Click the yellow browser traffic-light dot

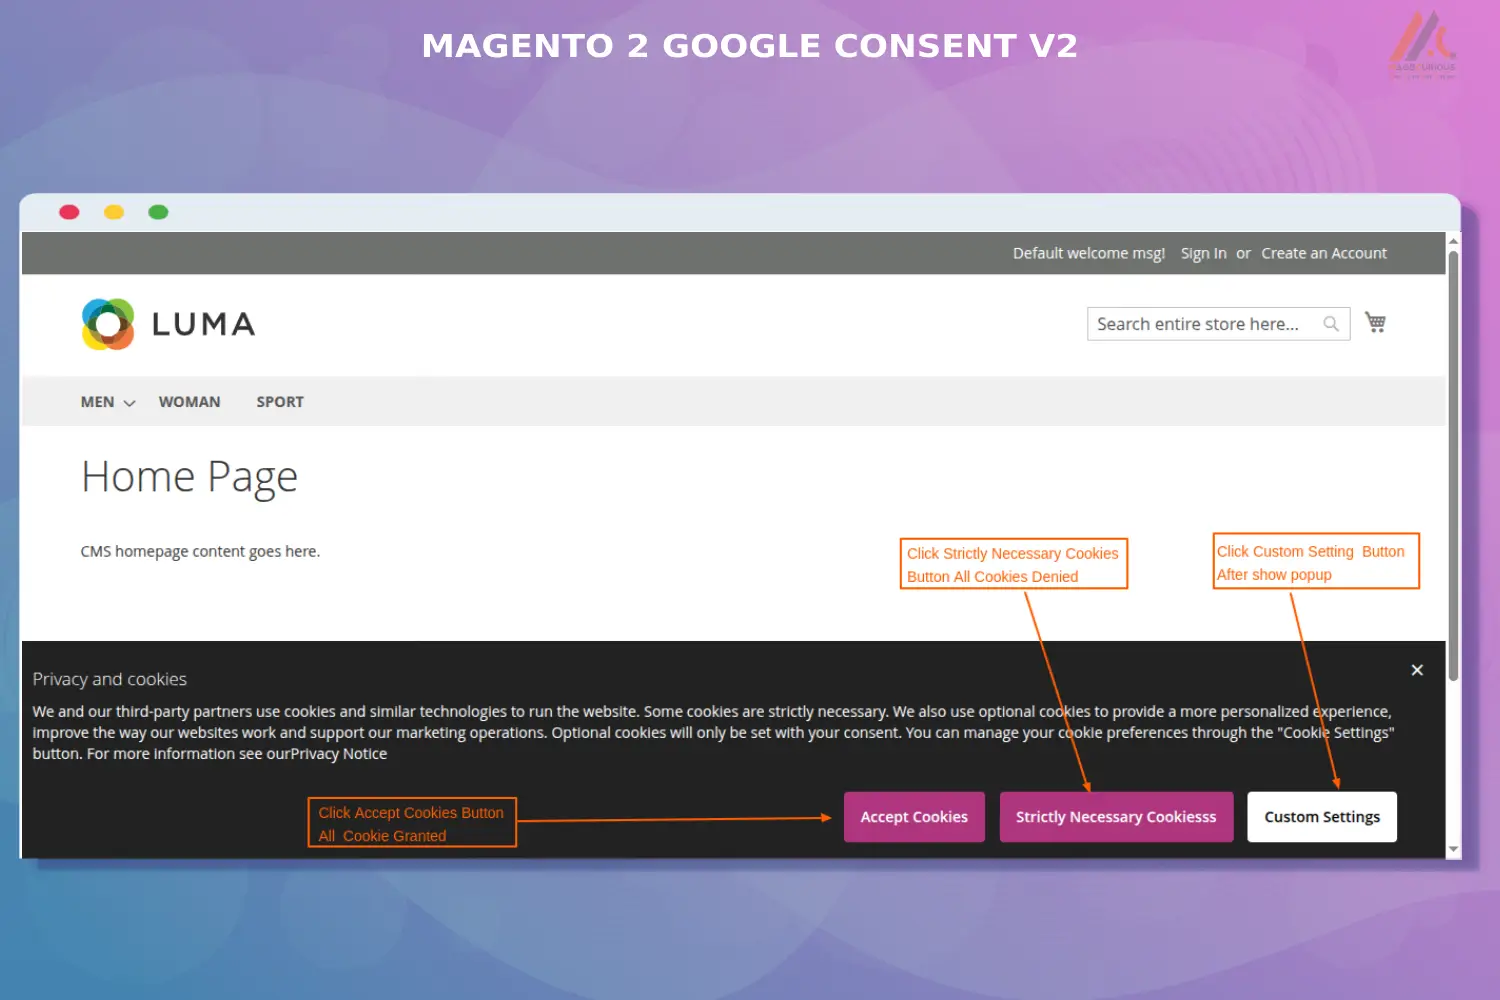tap(113, 211)
